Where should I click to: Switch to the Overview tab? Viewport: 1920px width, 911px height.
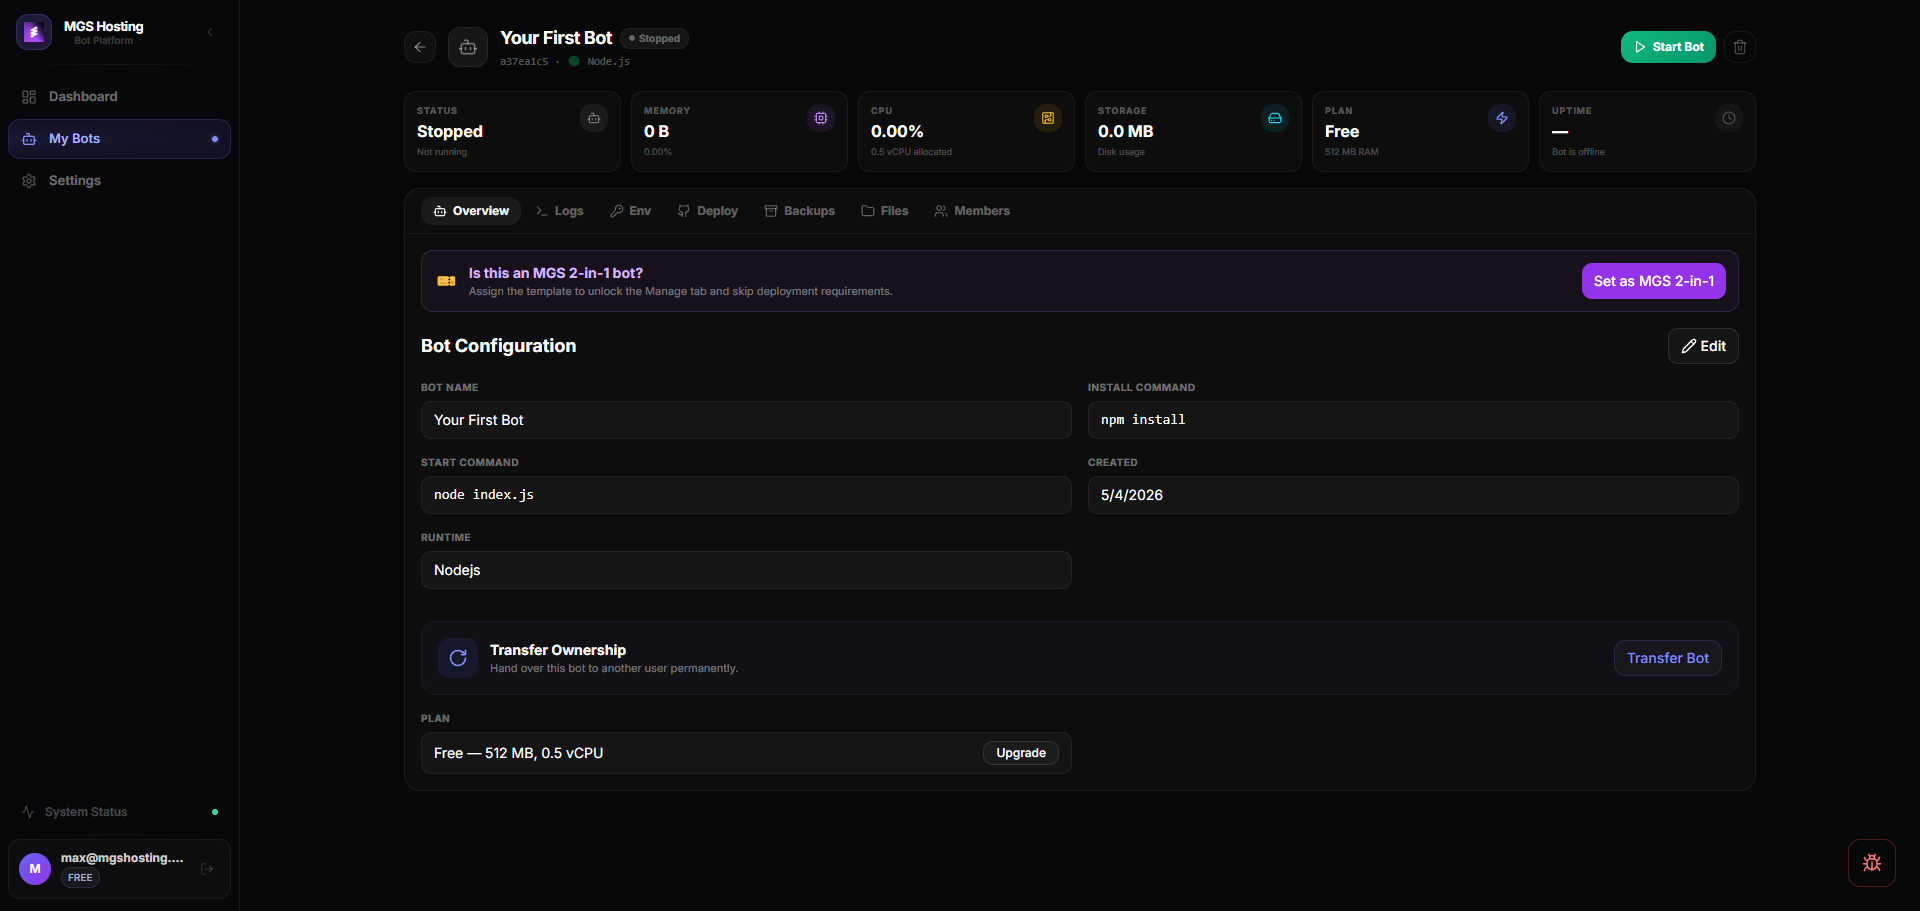point(471,211)
